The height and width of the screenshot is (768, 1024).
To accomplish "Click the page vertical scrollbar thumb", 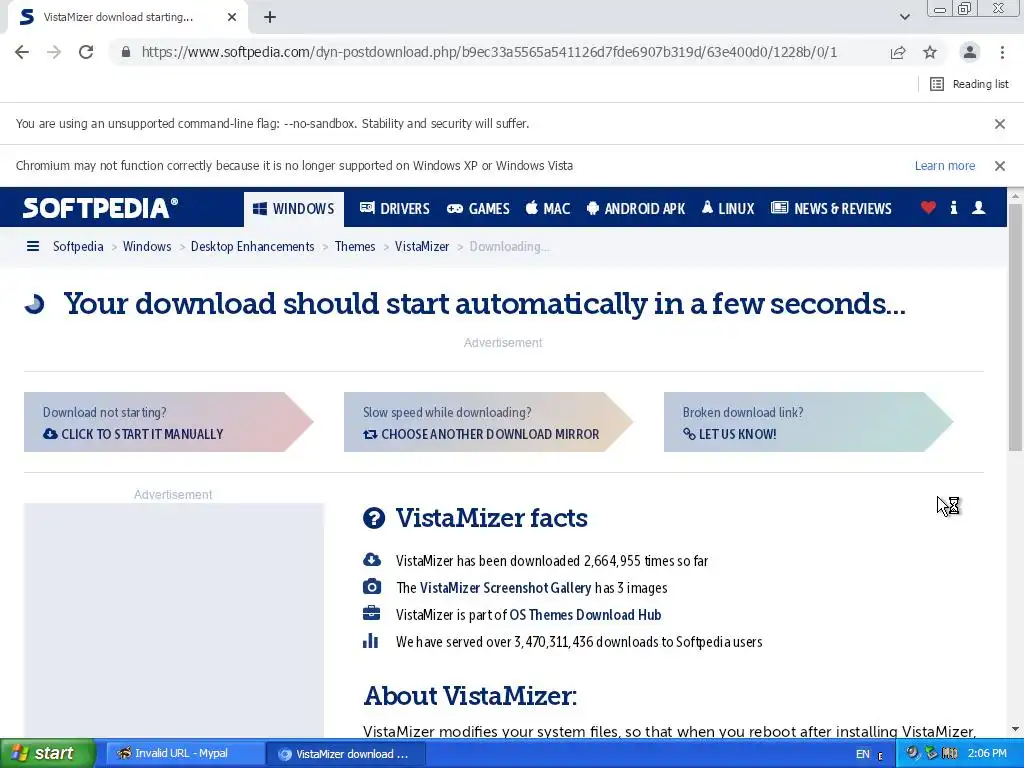I will click(1015, 327).
